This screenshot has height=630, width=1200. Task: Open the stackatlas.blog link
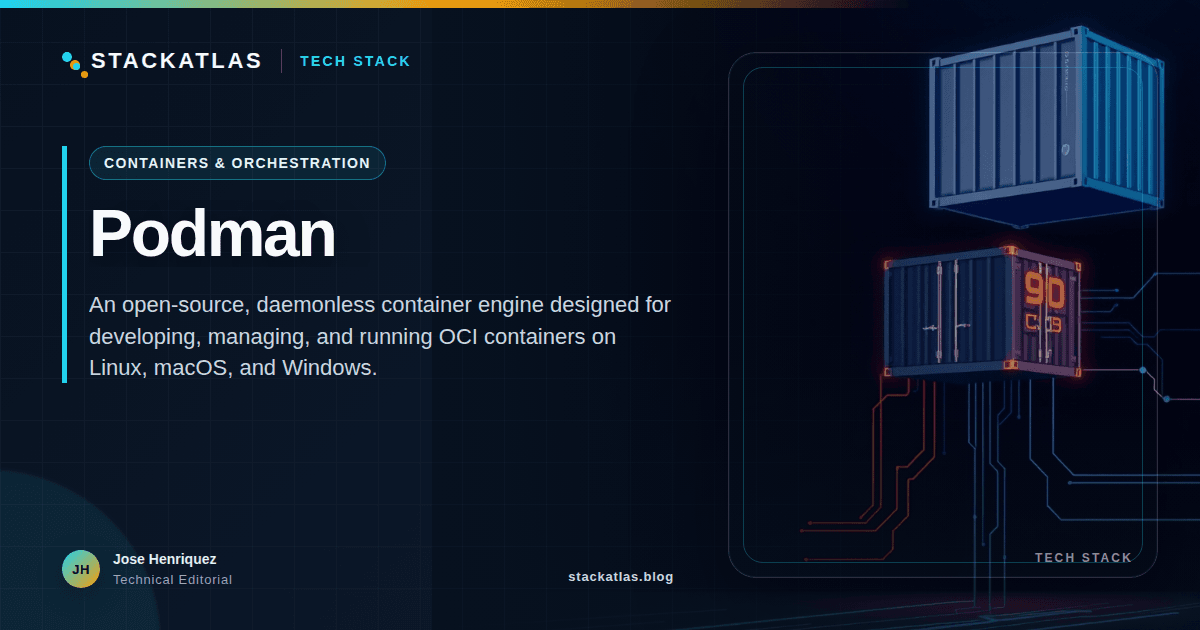(x=620, y=577)
